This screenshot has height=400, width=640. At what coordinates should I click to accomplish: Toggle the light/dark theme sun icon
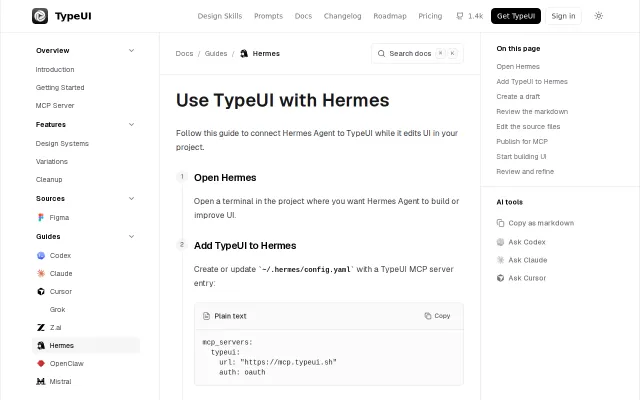point(598,16)
